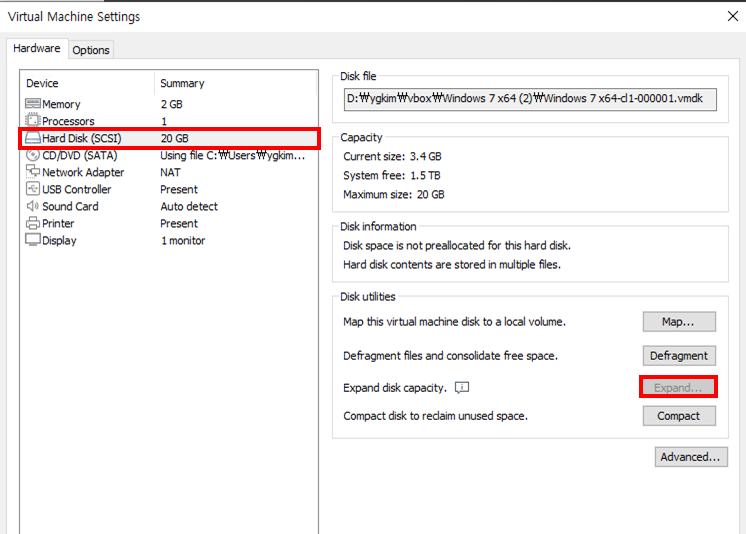Image resolution: width=746 pixels, height=534 pixels.
Task: Click the NAT network summary value
Action: [170, 172]
